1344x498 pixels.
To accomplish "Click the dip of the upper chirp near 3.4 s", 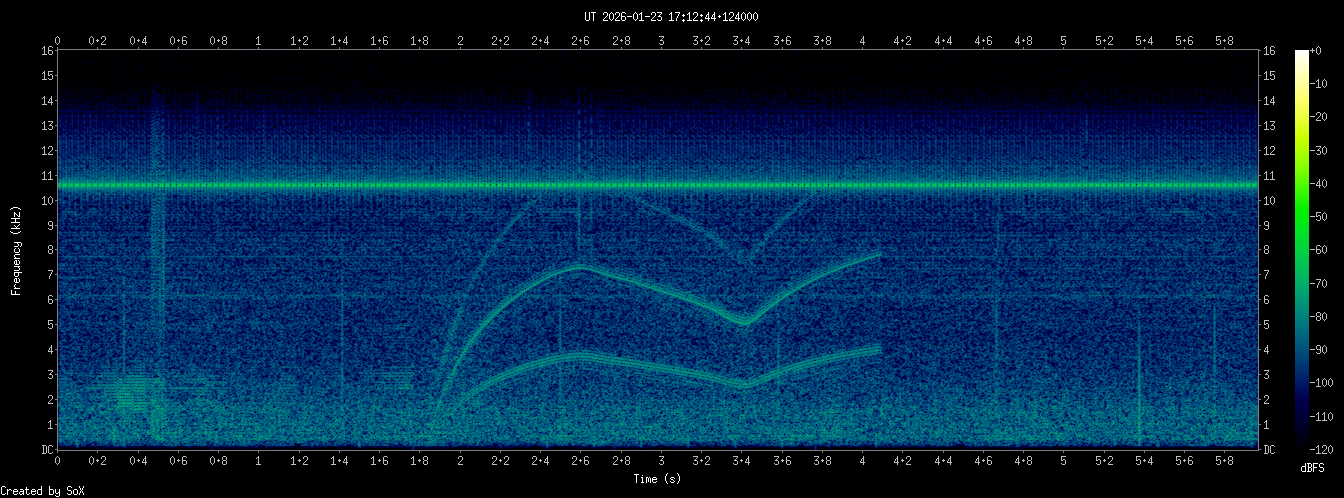I will tap(743, 322).
